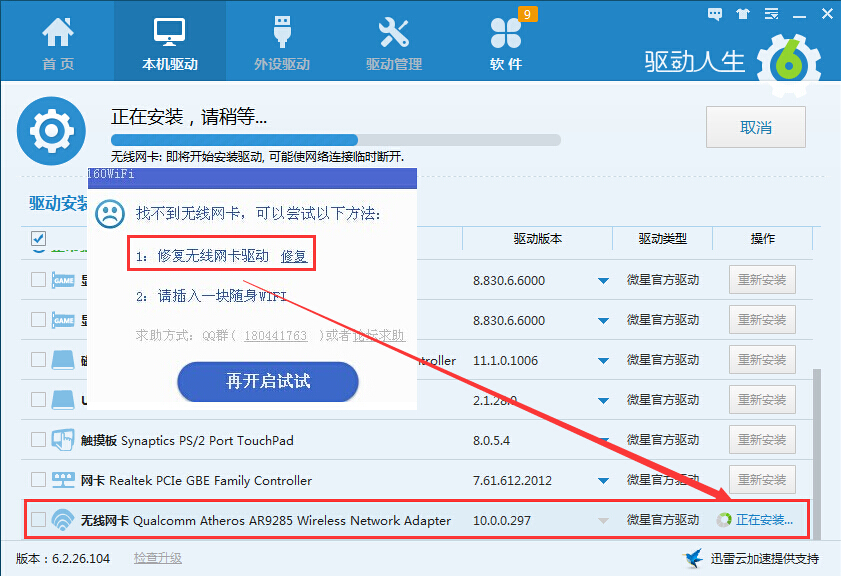Open the feedback chat bubble icon
841x576 pixels.
[x=715, y=14]
